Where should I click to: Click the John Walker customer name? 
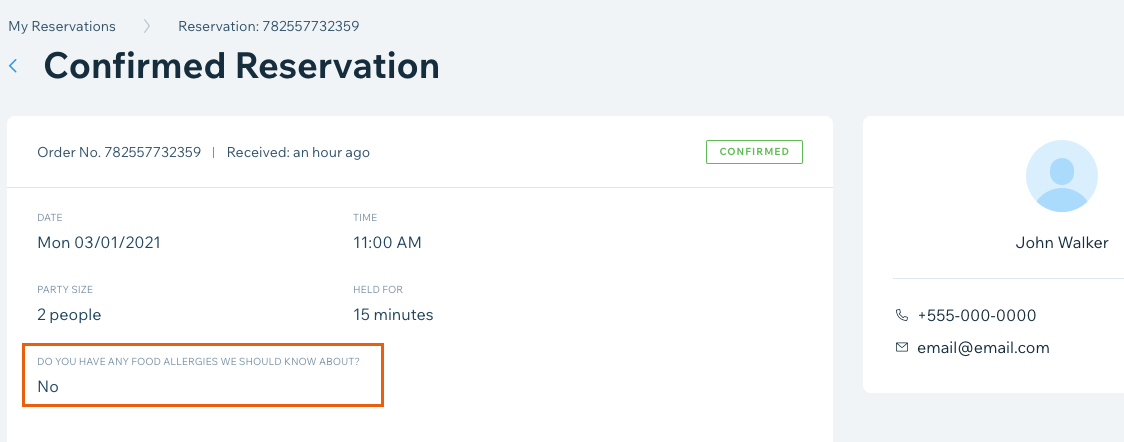pyautogui.click(x=1062, y=243)
